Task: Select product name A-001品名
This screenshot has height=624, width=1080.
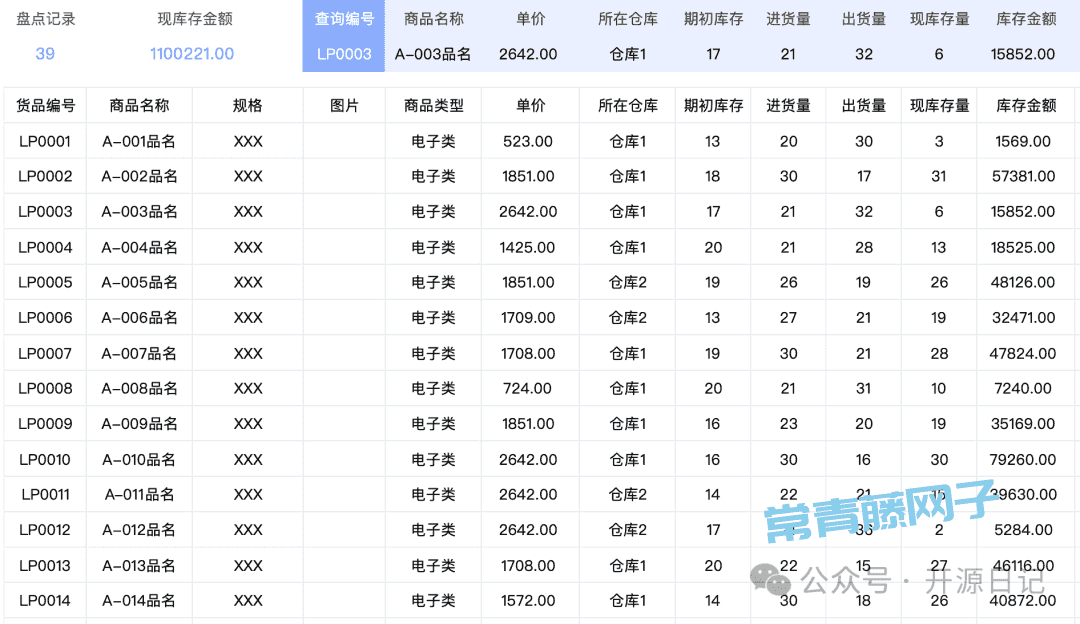Action: click(140, 141)
